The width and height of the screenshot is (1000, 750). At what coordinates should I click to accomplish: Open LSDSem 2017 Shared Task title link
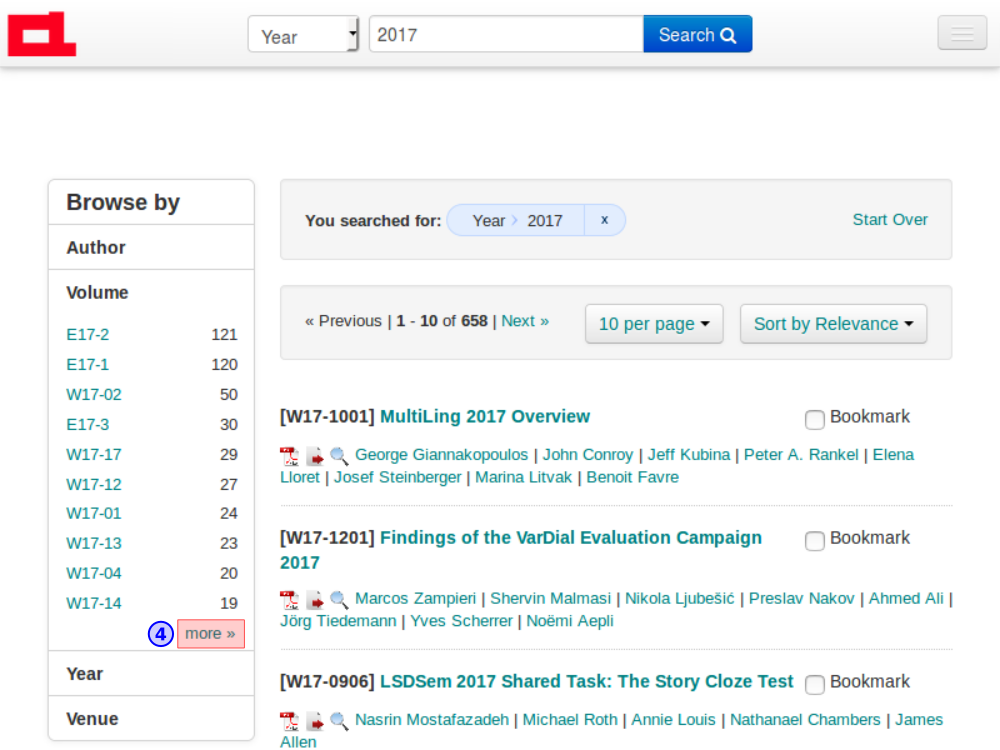click(587, 681)
